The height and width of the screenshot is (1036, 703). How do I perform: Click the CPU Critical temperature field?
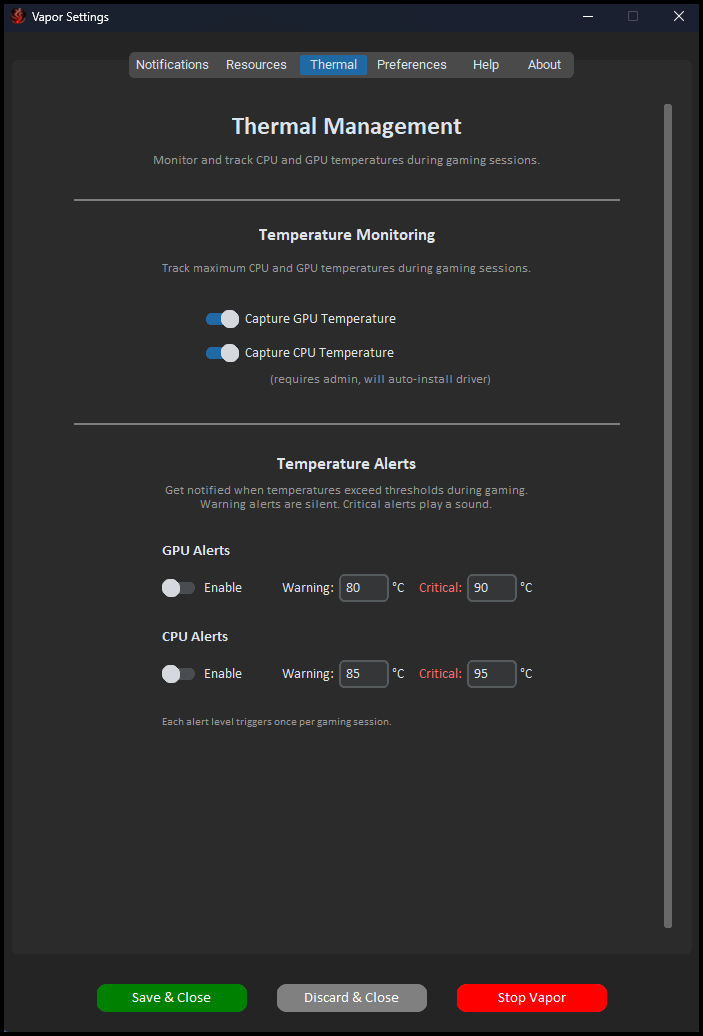(492, 674)
